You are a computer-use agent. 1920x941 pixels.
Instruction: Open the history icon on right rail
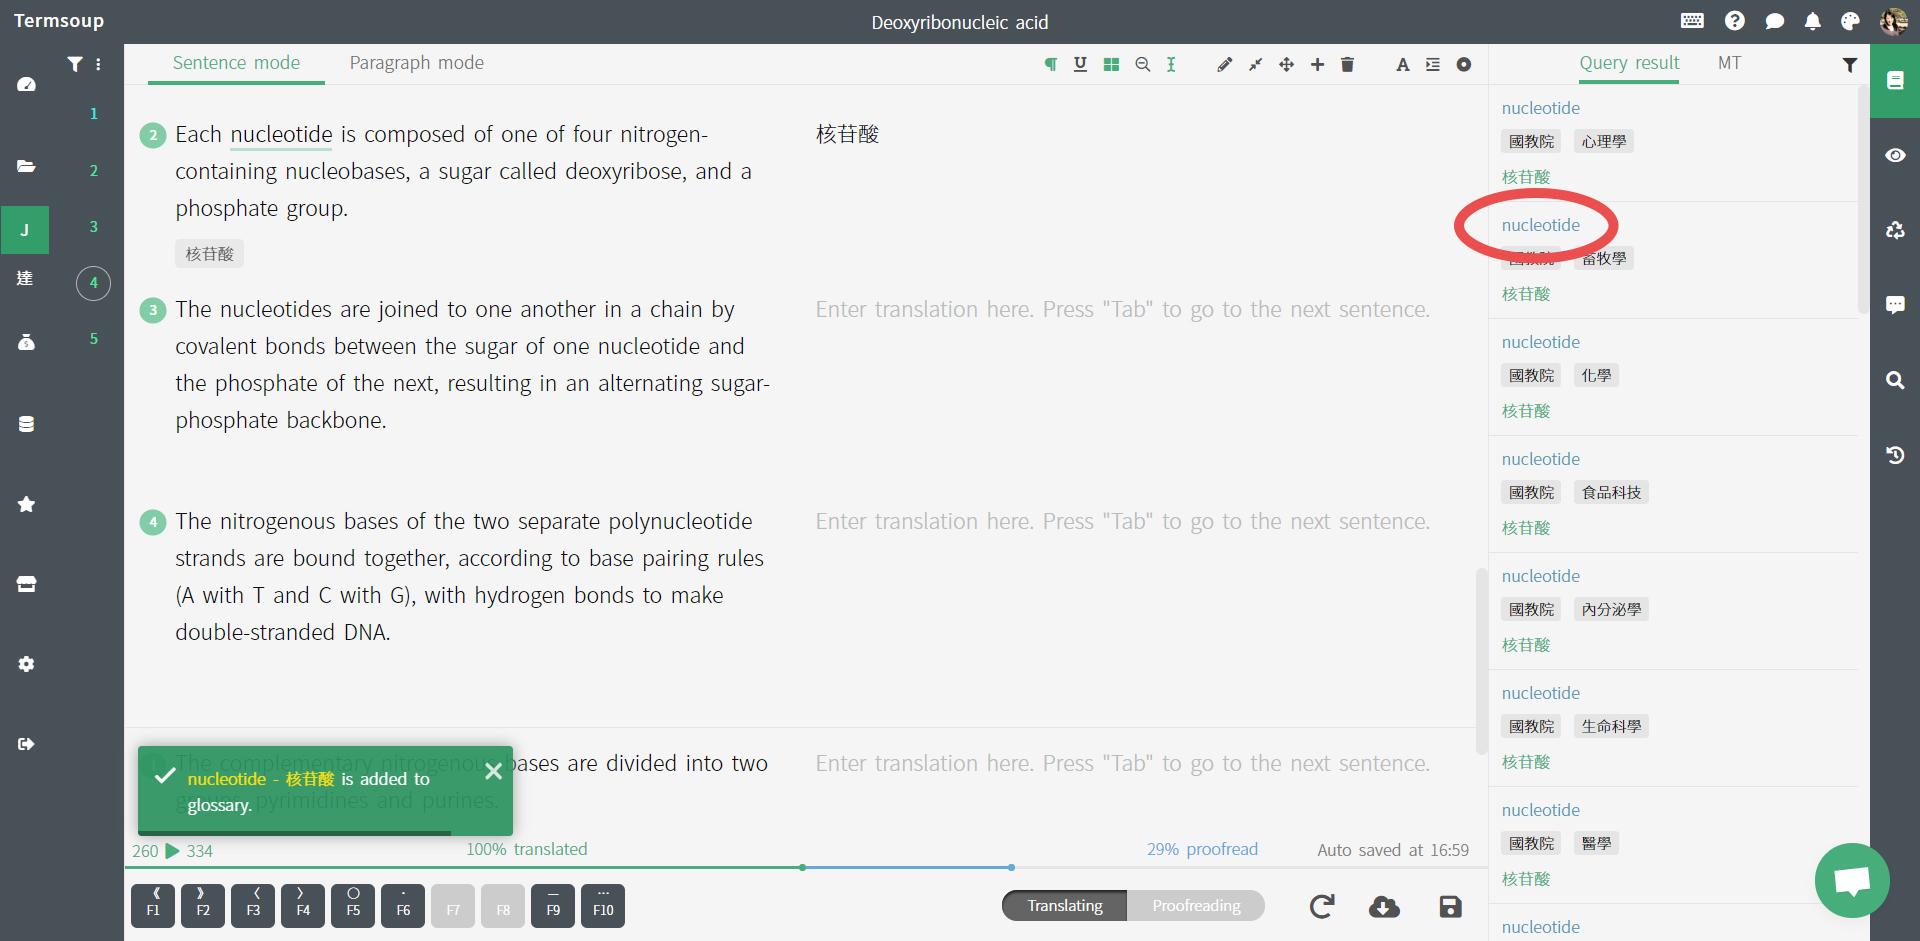1895,455
